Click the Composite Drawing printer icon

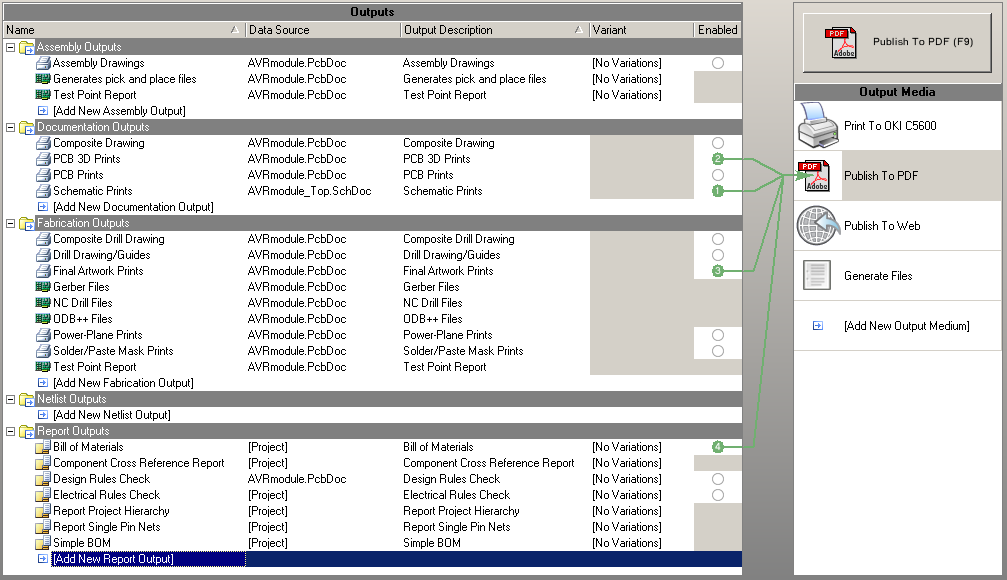(x=43, y=143)
